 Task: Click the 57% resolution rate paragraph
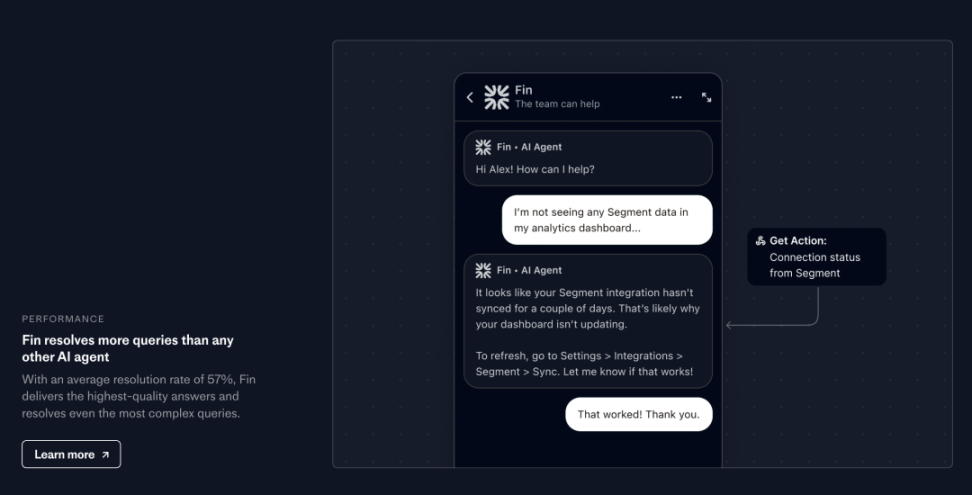[x=139, y=396]
